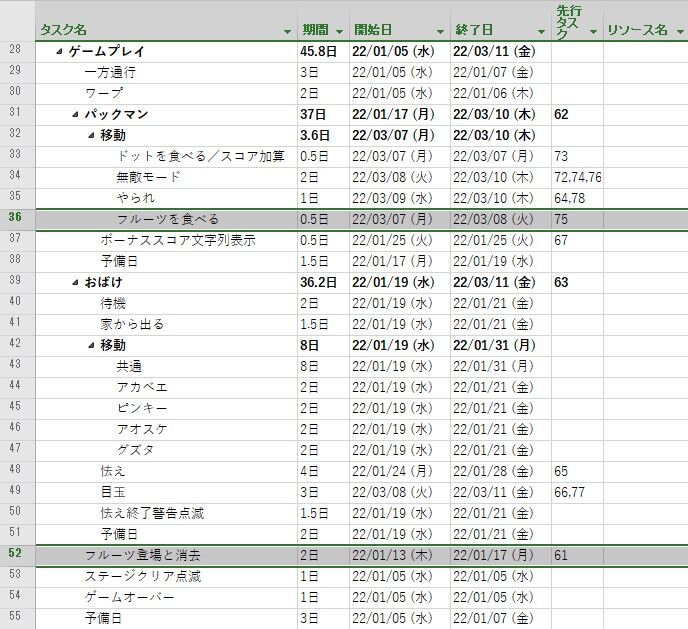Select the フルーツを食べる task name cell
The image size is (688, 629).
tap(166, 219)
